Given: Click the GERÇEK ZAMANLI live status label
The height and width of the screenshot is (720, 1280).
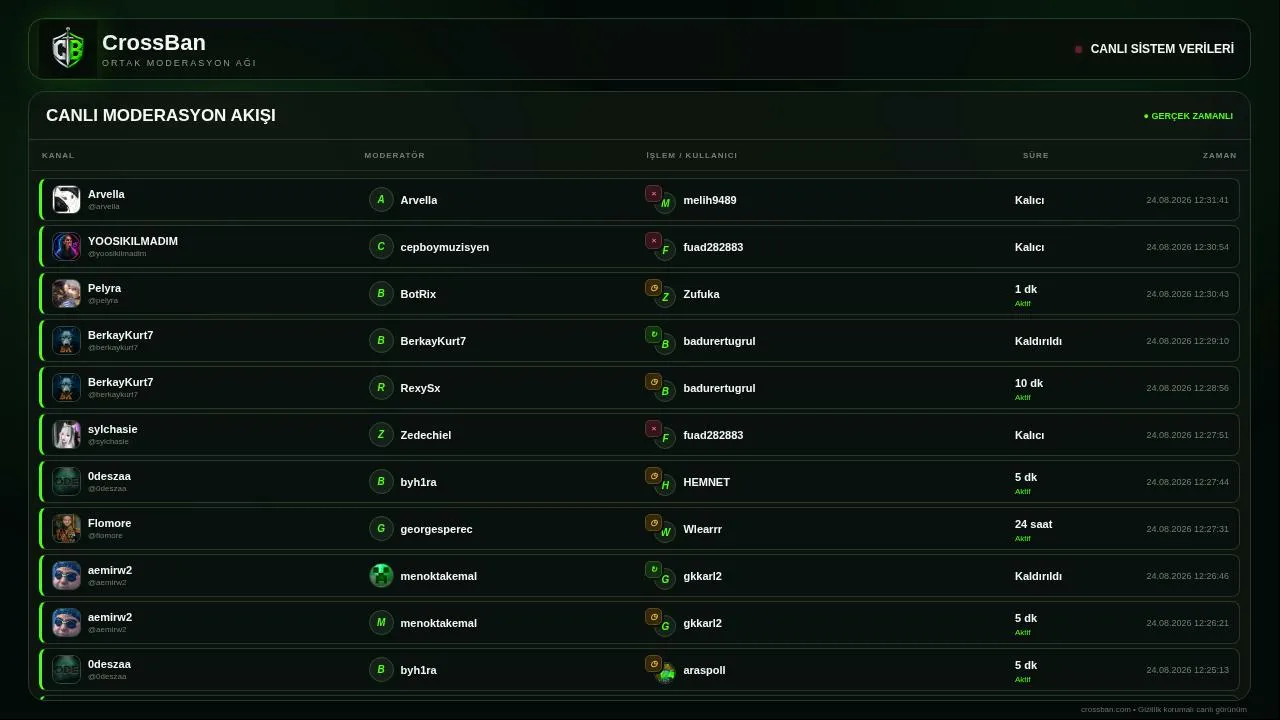Looking at the screenshot, I should click(x=1188, y=116).
